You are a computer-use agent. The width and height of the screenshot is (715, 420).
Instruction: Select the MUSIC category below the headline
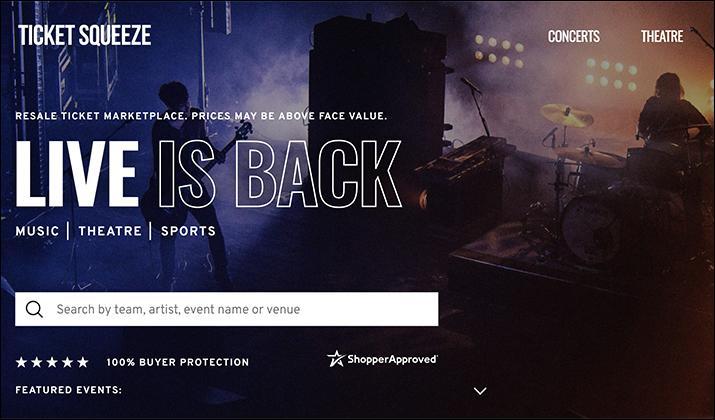tap(37, 231)
